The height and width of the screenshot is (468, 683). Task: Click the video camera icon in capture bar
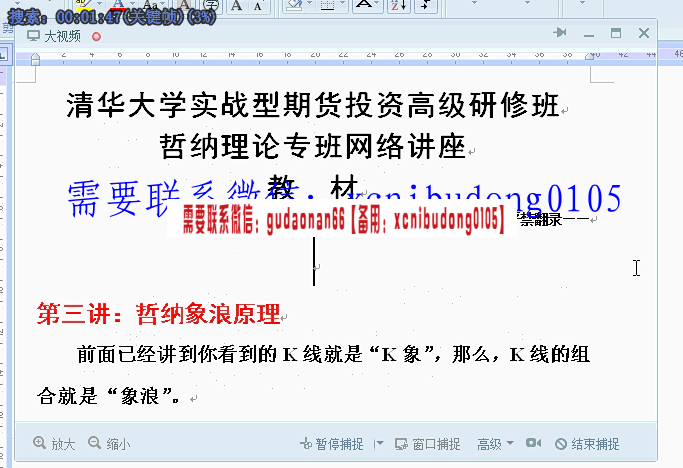click(x=533, y=443)
